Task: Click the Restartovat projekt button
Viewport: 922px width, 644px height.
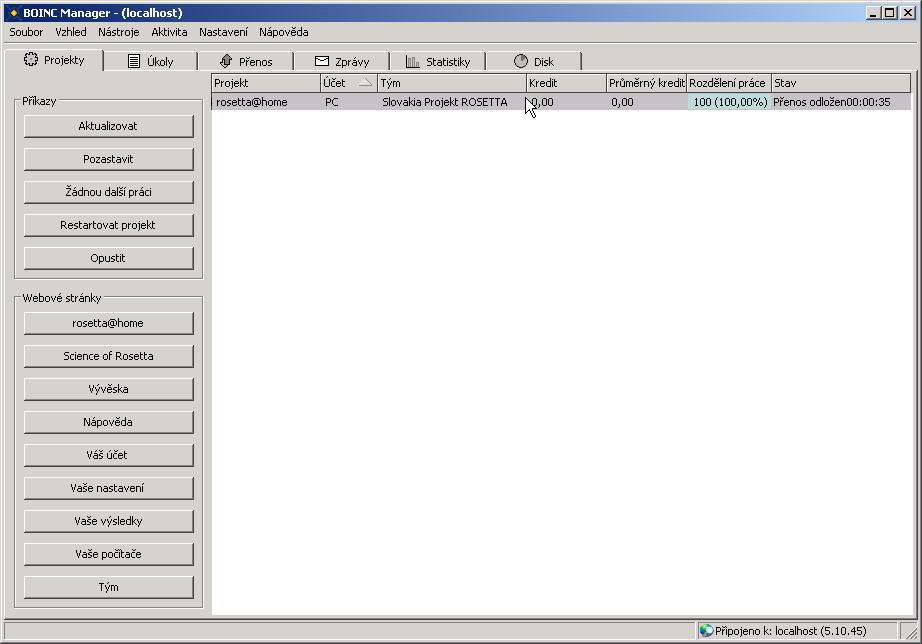Action: (108, 225)
